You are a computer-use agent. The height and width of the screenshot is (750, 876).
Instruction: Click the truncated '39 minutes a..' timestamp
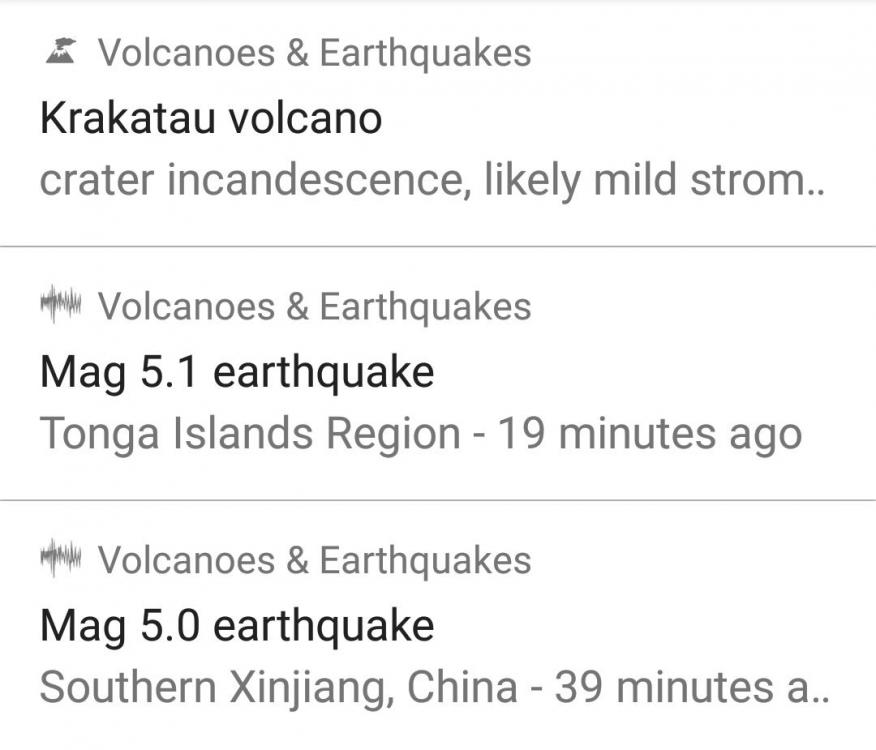pyautogui.click(x=692, y=688)
